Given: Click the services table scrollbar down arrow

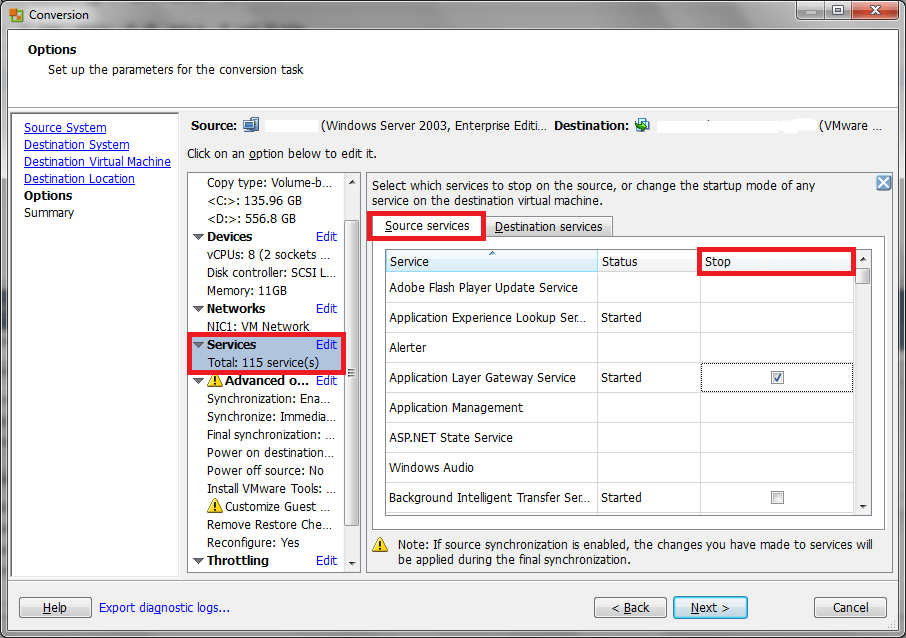Looking at the screenshot, I should (x=863, y=507).
